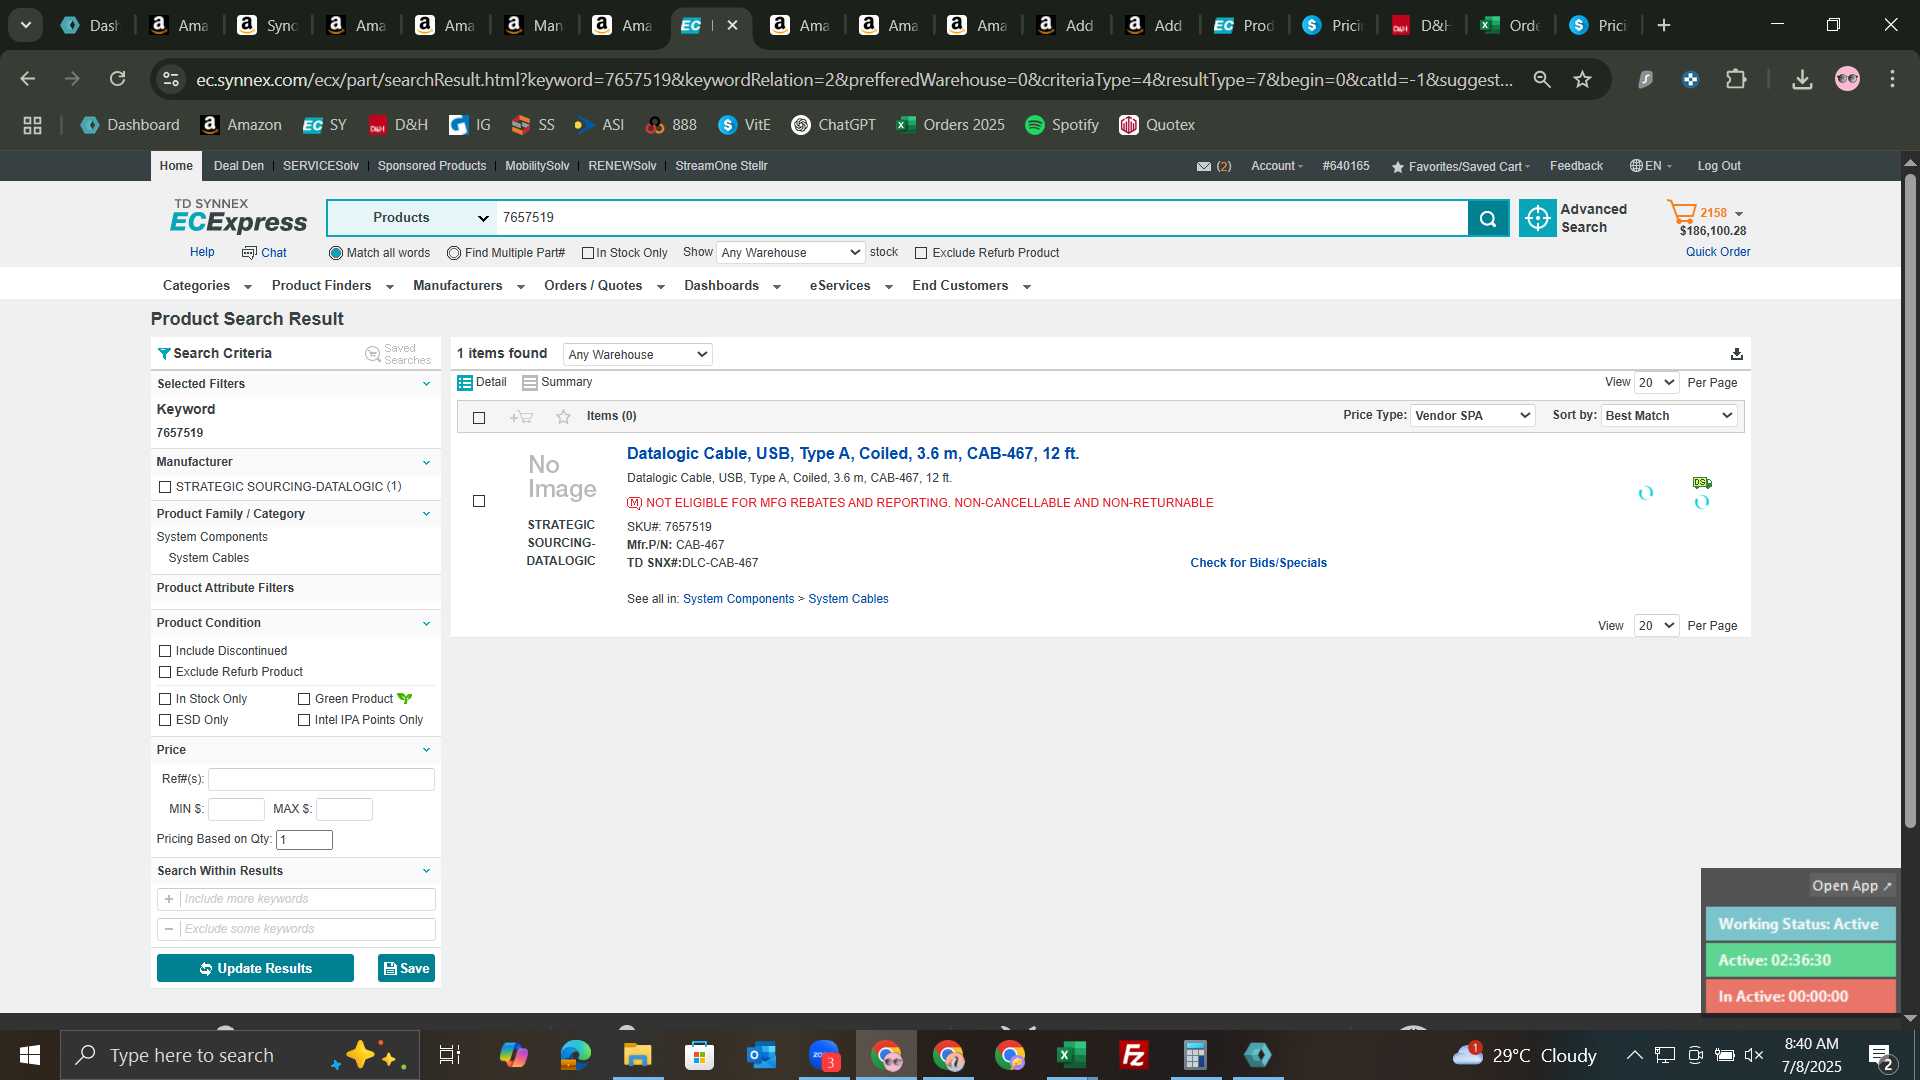The height and width of the screenshot is (1080, 1920).
Task: Select the Datalogic Cable product checkbox
Action: click(479, 501)
